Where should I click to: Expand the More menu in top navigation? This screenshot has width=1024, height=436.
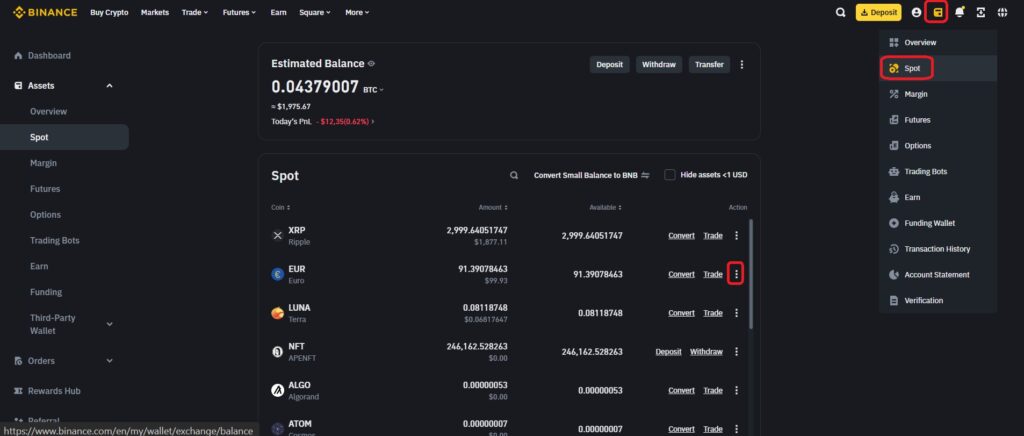point(357,12)
